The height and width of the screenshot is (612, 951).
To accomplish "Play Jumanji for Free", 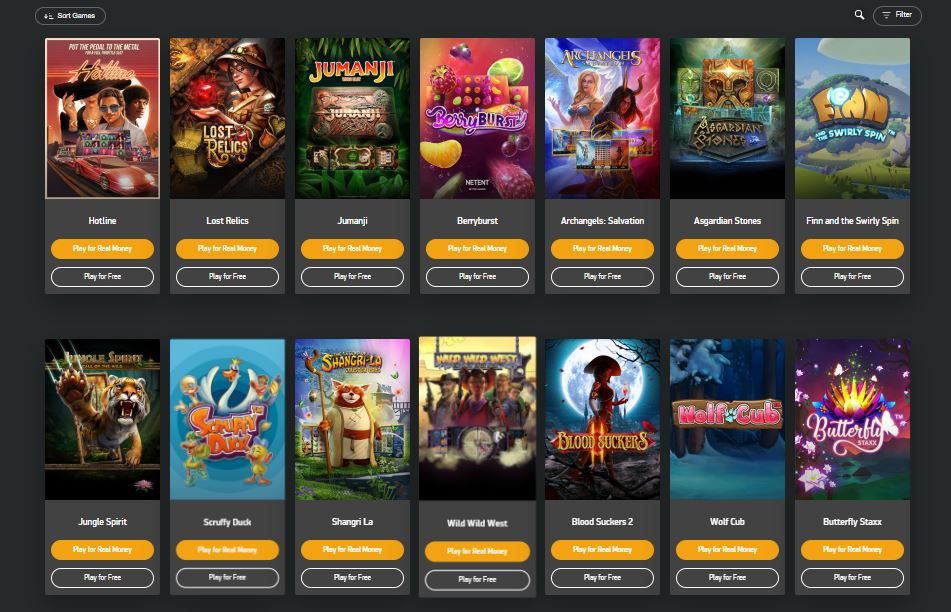I will point(352,277).
